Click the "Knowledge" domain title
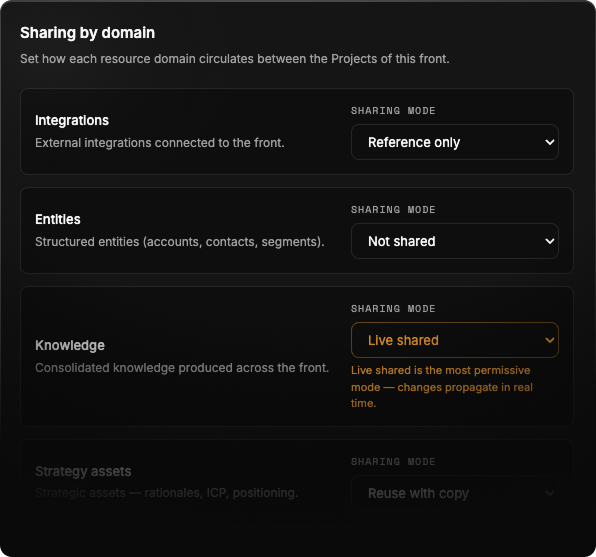The width and height of the screenshot is (596, 557). (x=70, y=345)
